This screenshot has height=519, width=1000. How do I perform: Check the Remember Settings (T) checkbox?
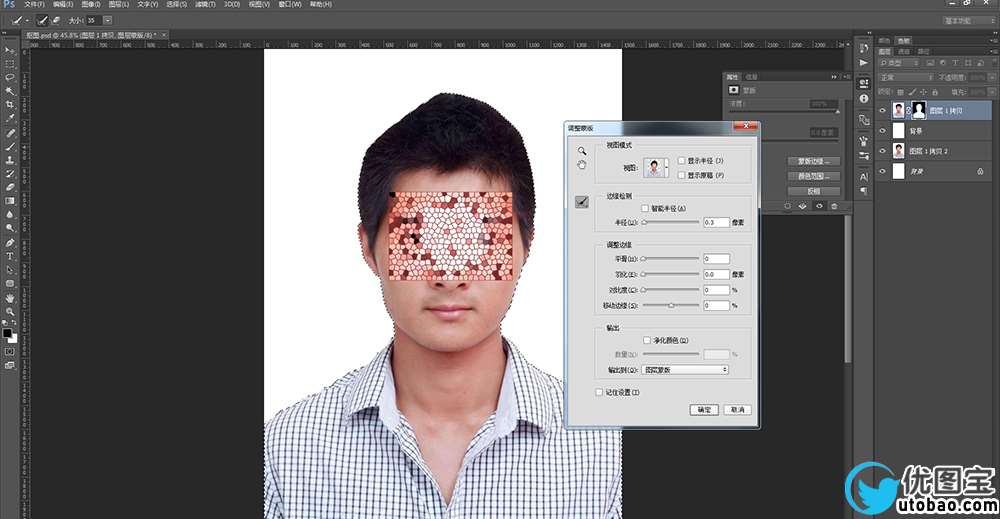599,392
